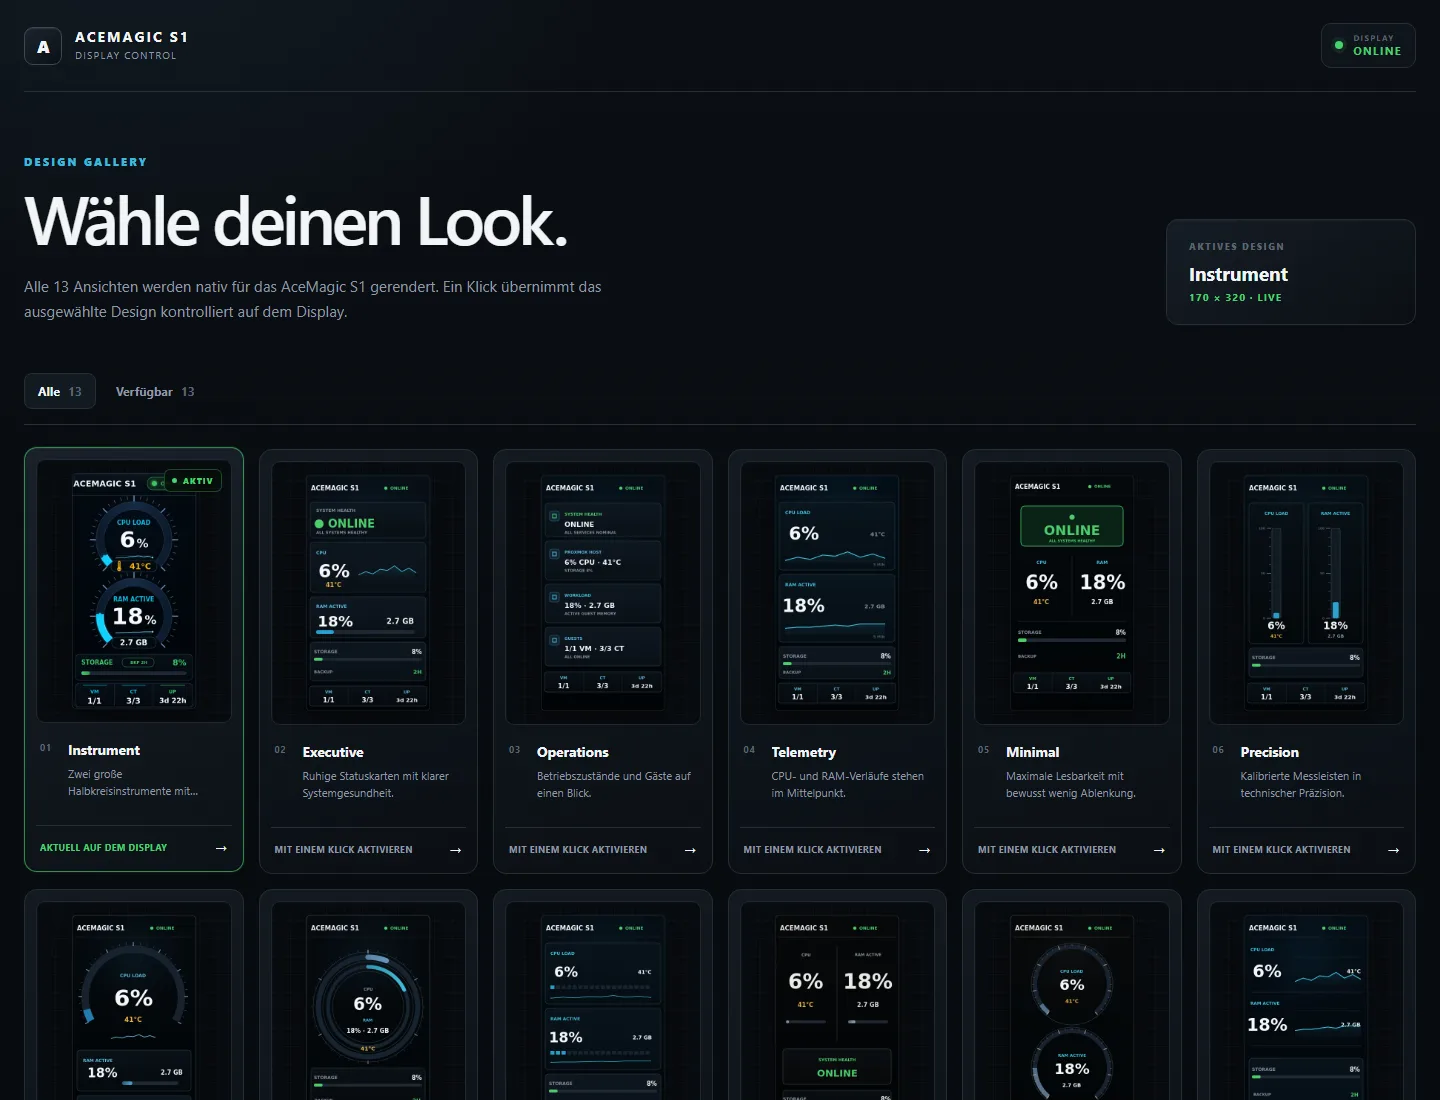
Task: Open the Precision design preview thumbnail
Action: (x=1306, y=593)
